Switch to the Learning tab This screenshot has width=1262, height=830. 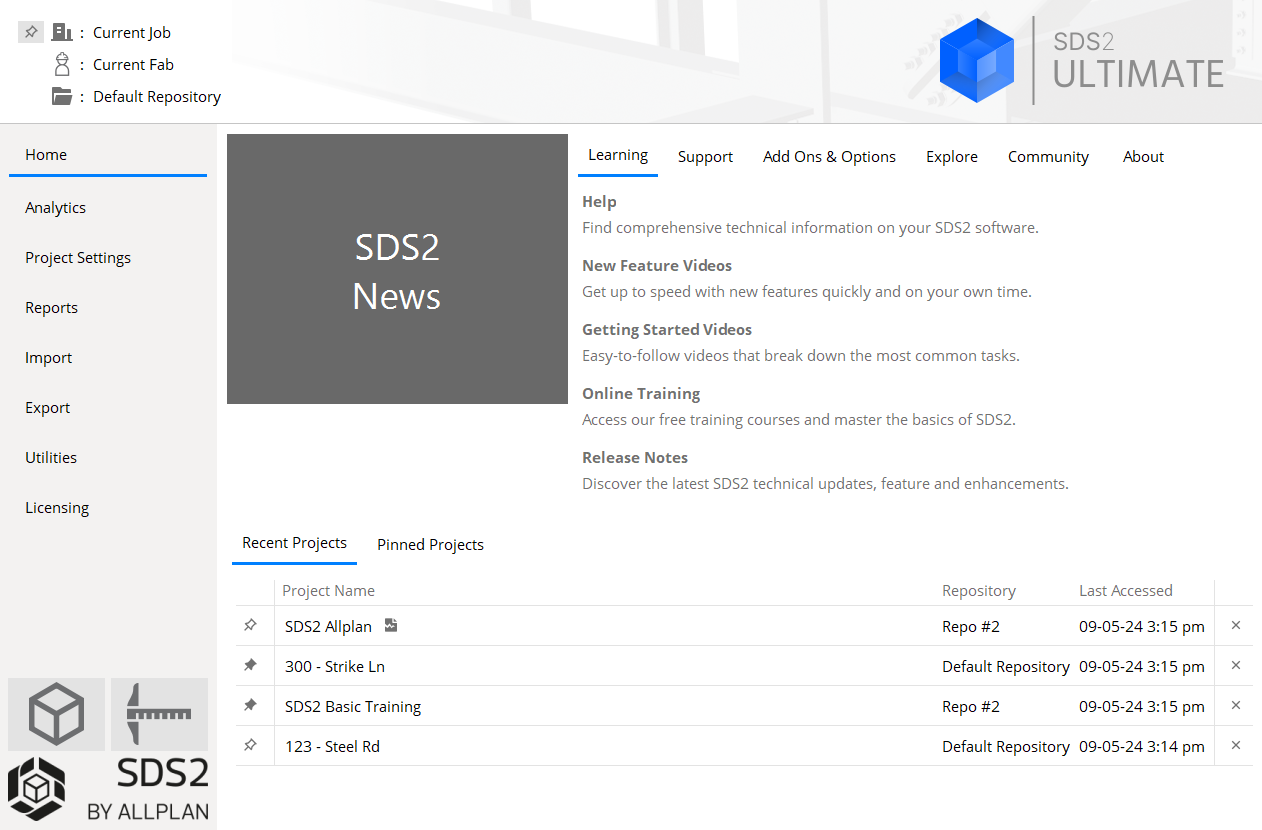coord(618,155)
